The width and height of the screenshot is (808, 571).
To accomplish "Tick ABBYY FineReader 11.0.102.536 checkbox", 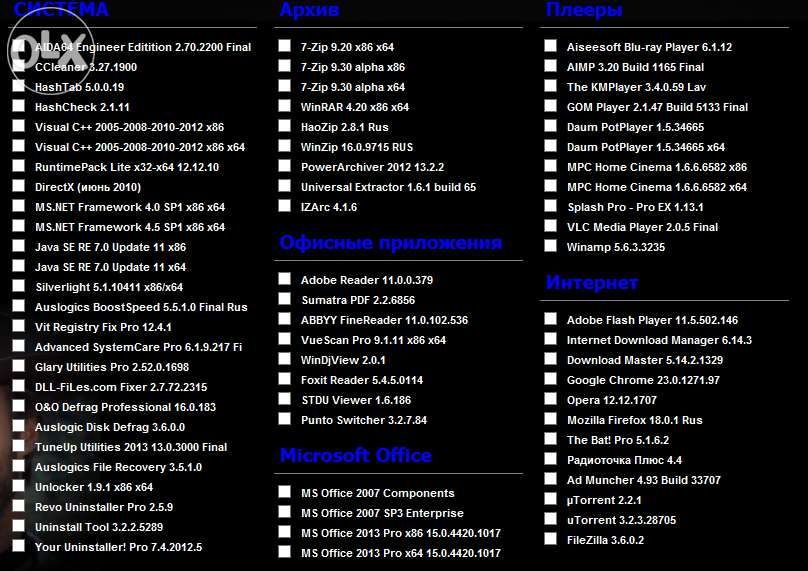I will click(x=284, y=319).
